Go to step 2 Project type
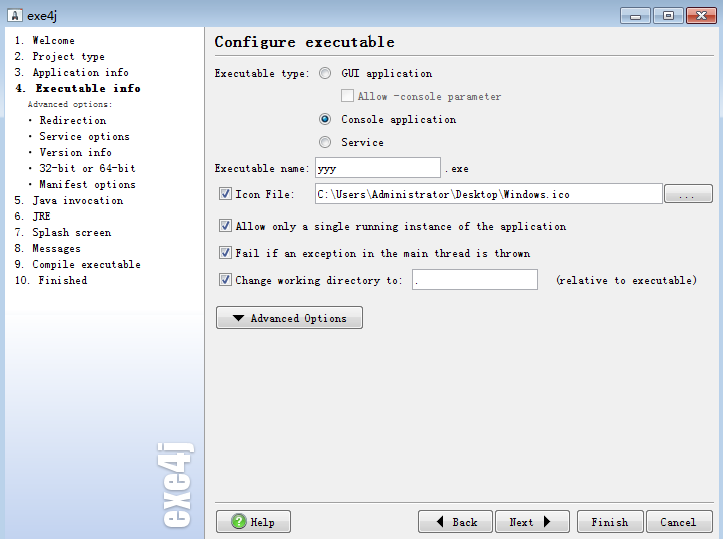The width and height of the screenshot is (723, 539). 59,56
